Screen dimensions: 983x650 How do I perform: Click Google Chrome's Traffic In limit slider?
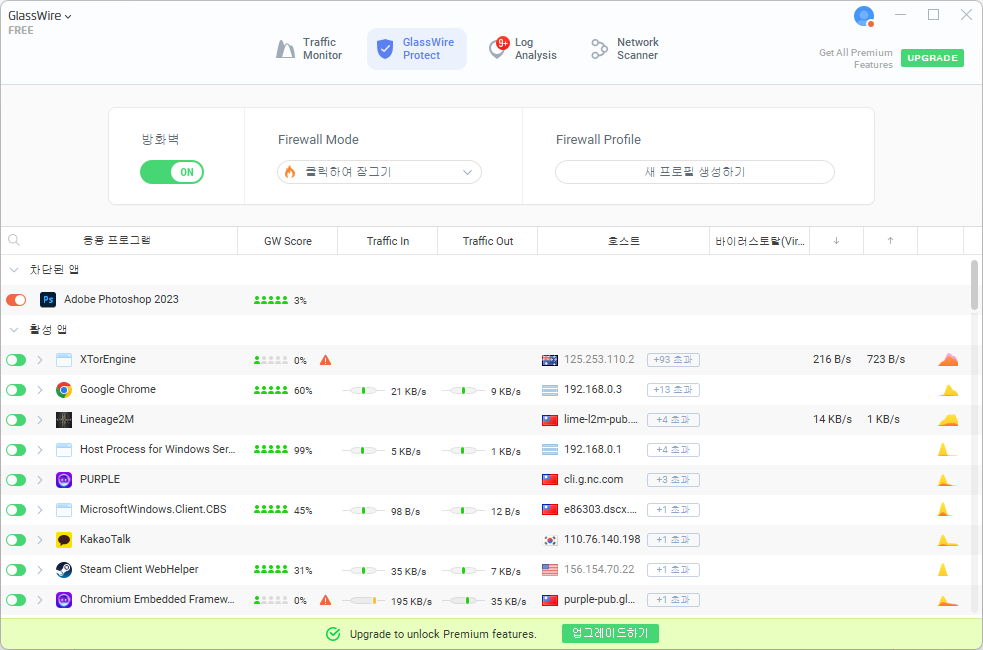pos(364,391)
